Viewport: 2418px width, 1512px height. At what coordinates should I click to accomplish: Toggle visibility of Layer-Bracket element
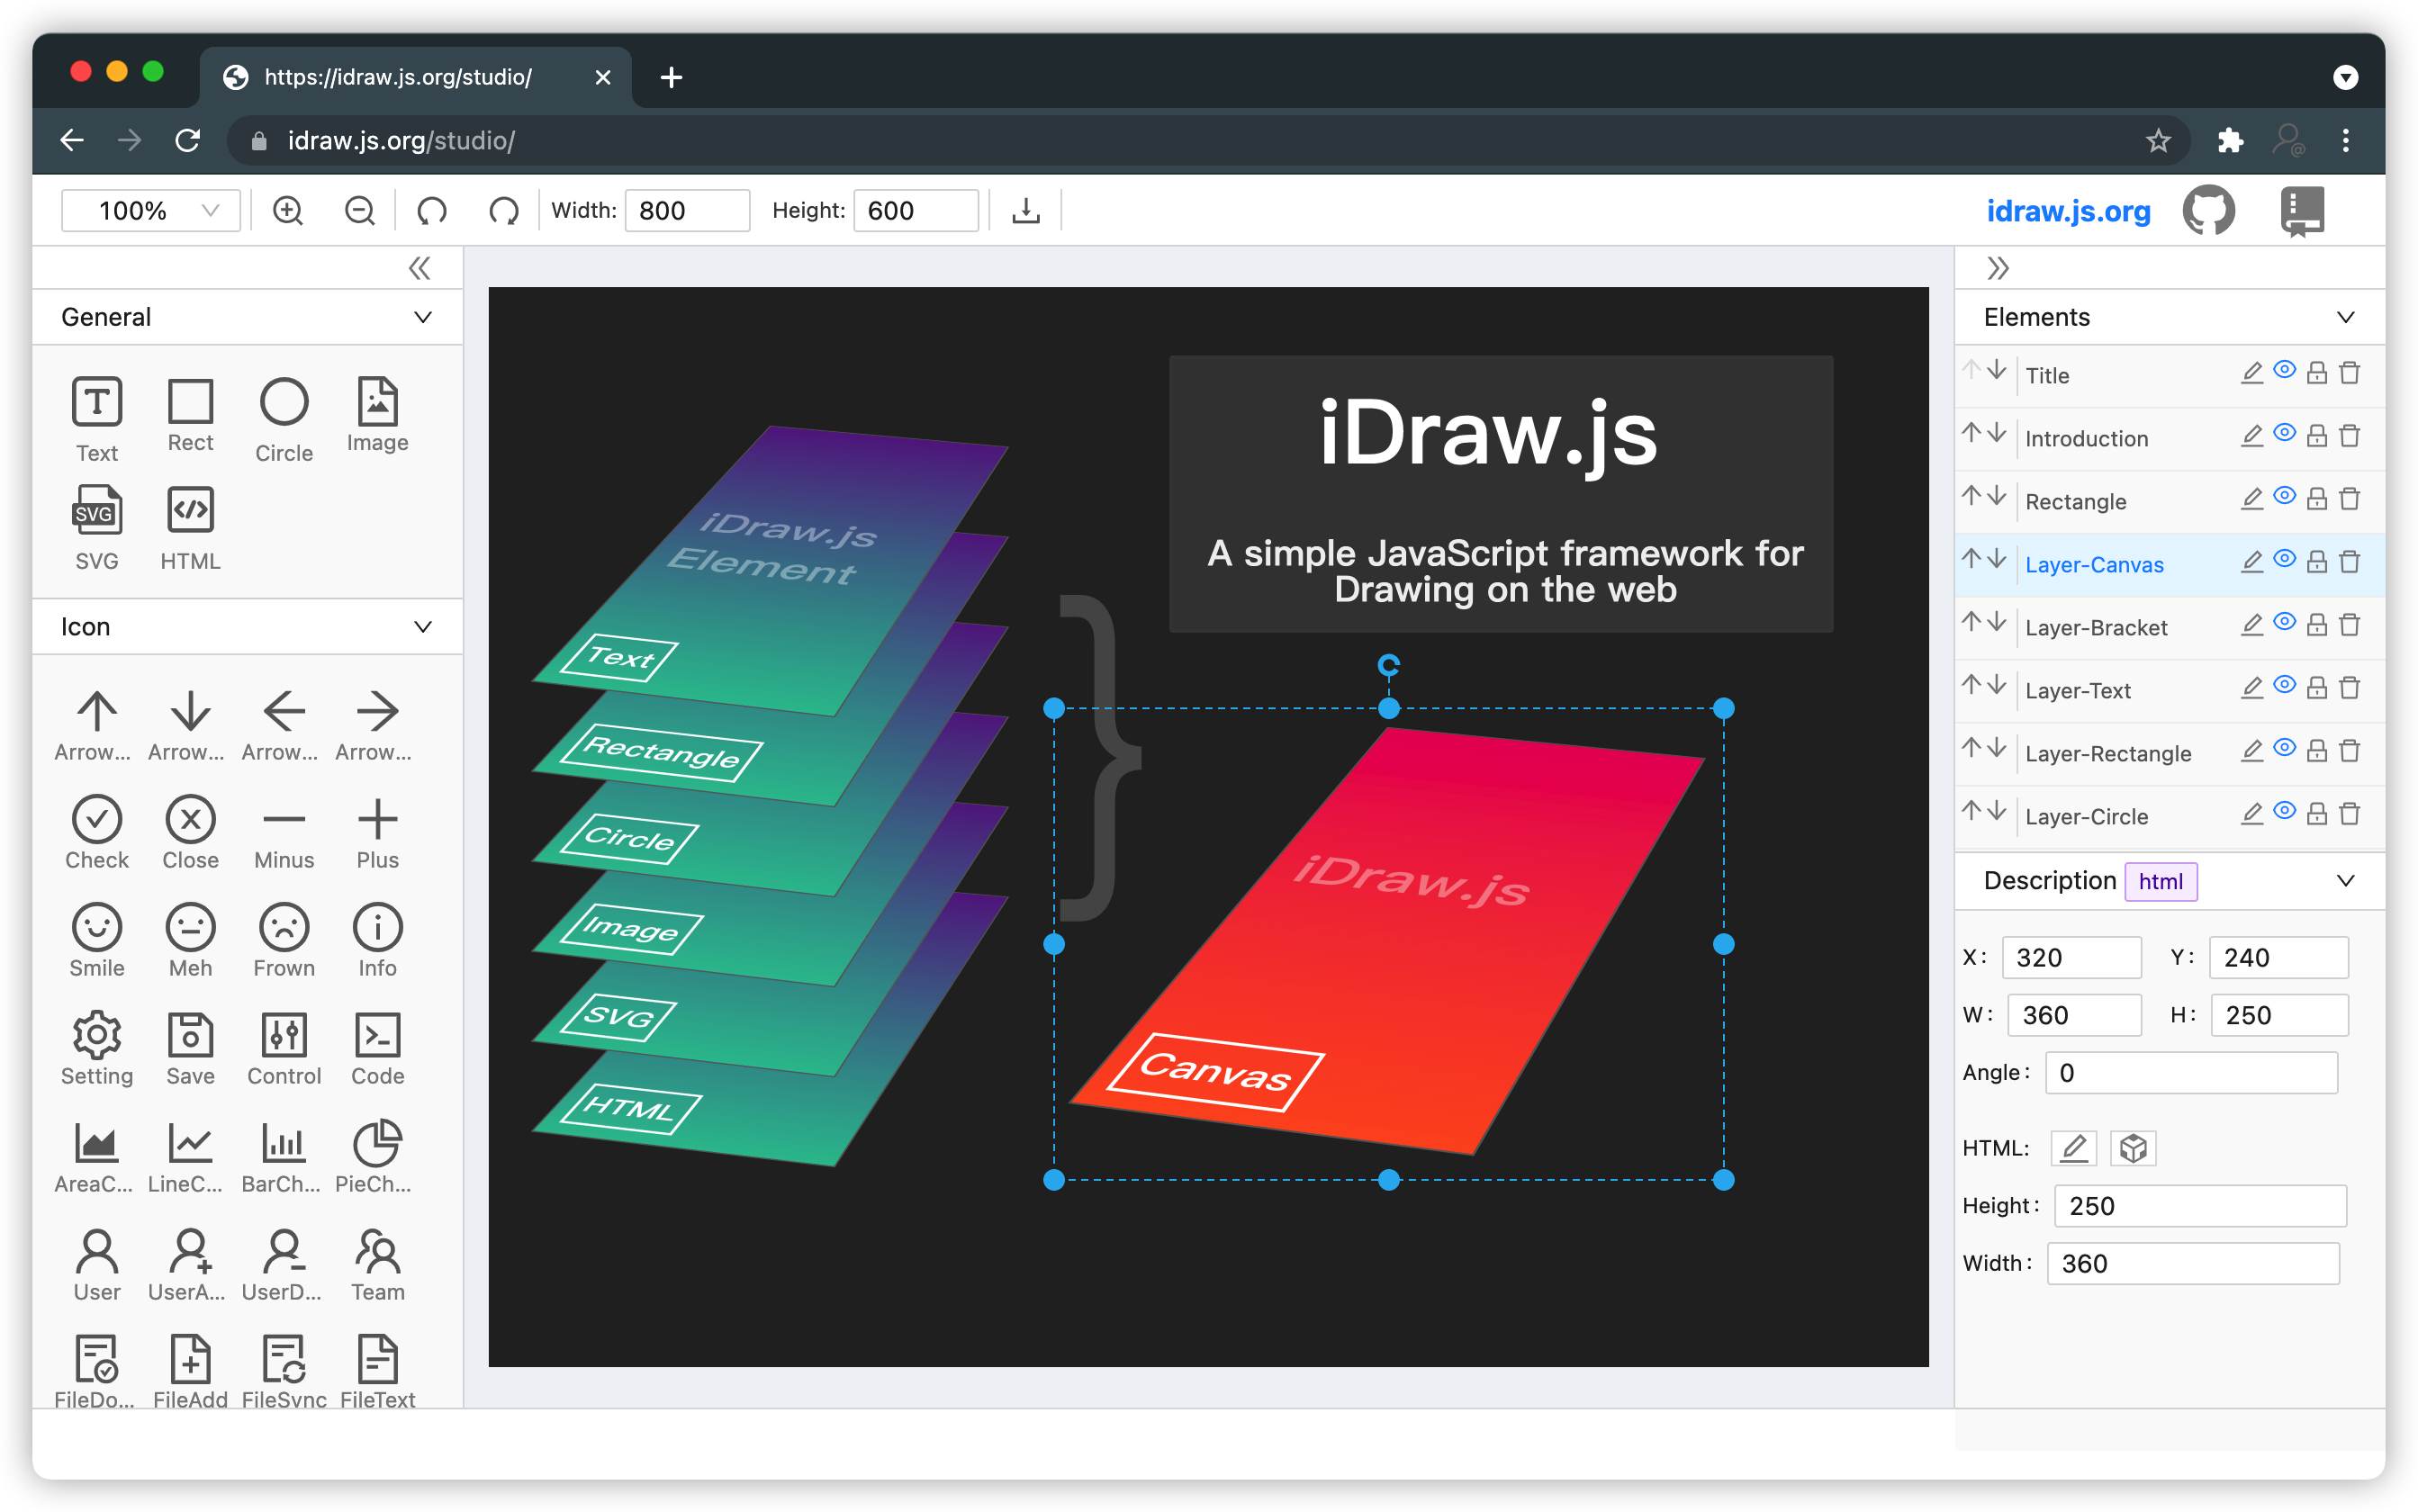click(2284, 623)
